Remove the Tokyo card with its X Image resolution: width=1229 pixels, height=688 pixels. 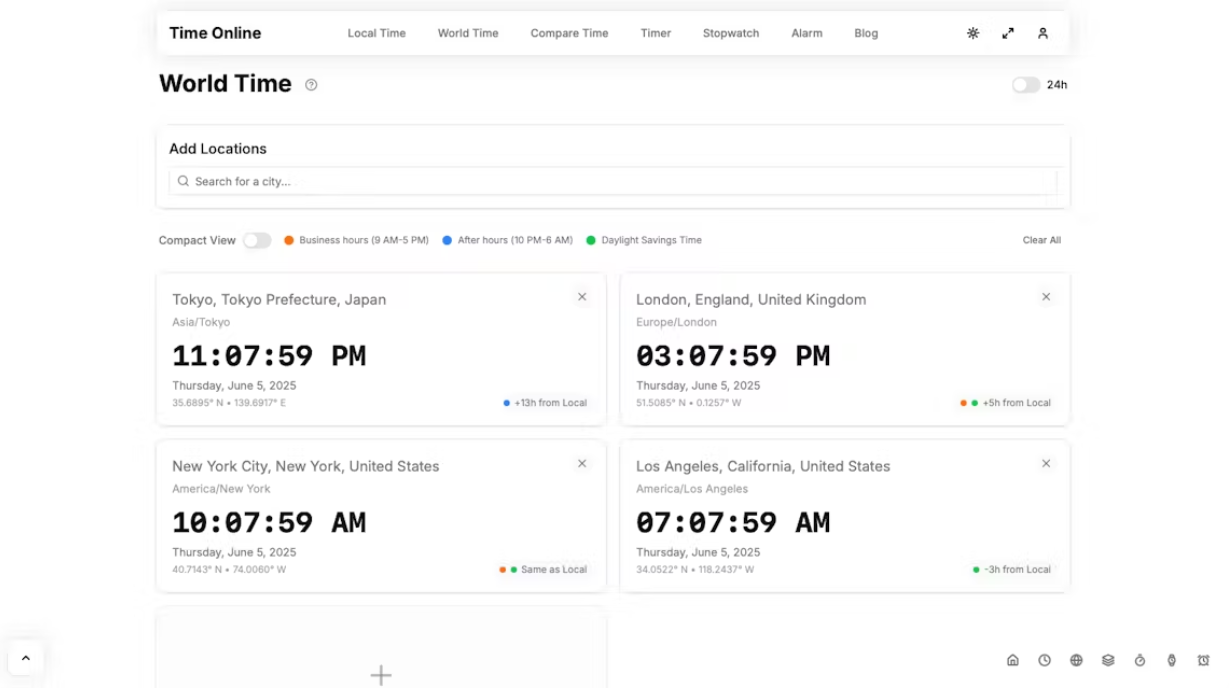click(x=582, y=297)
